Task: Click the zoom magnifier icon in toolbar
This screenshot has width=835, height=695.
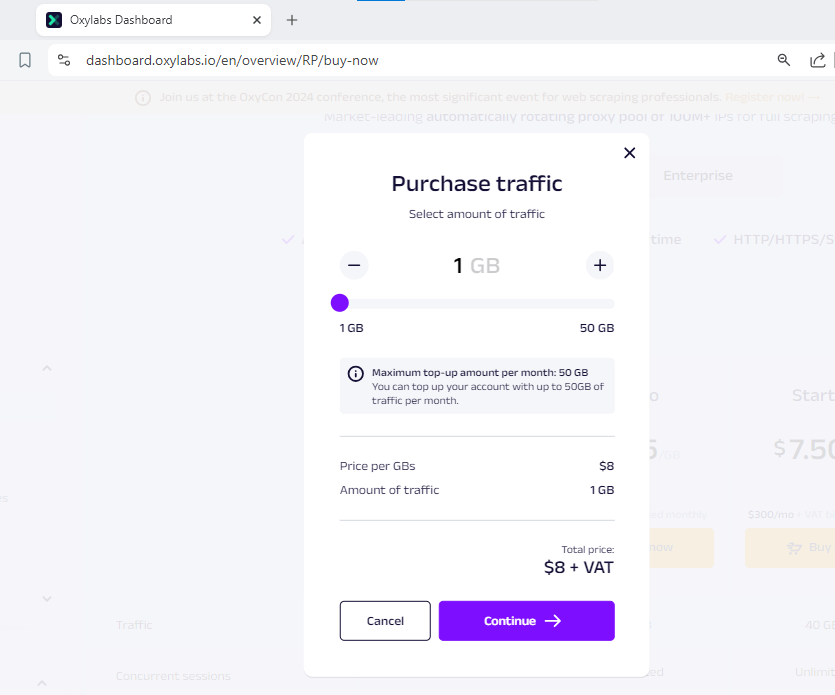Action: point(784,60)
